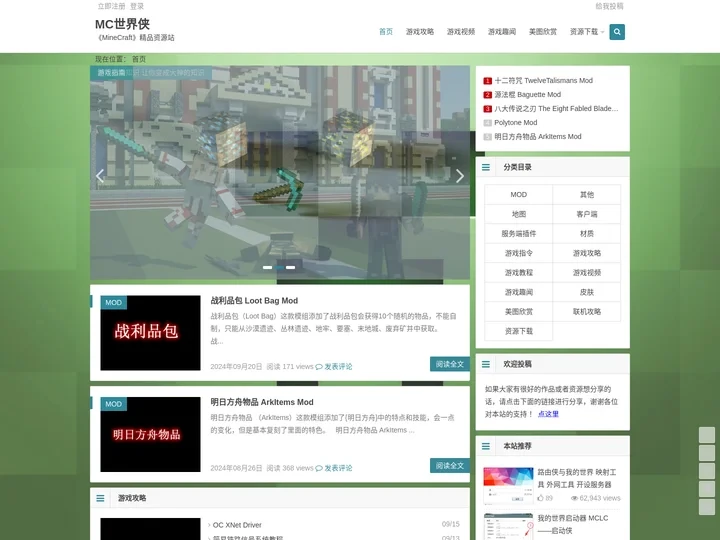Click the 分类目录 widget menu icon
Image resolution: width=720 pixels, height=540 pixels.
point(486,167)
